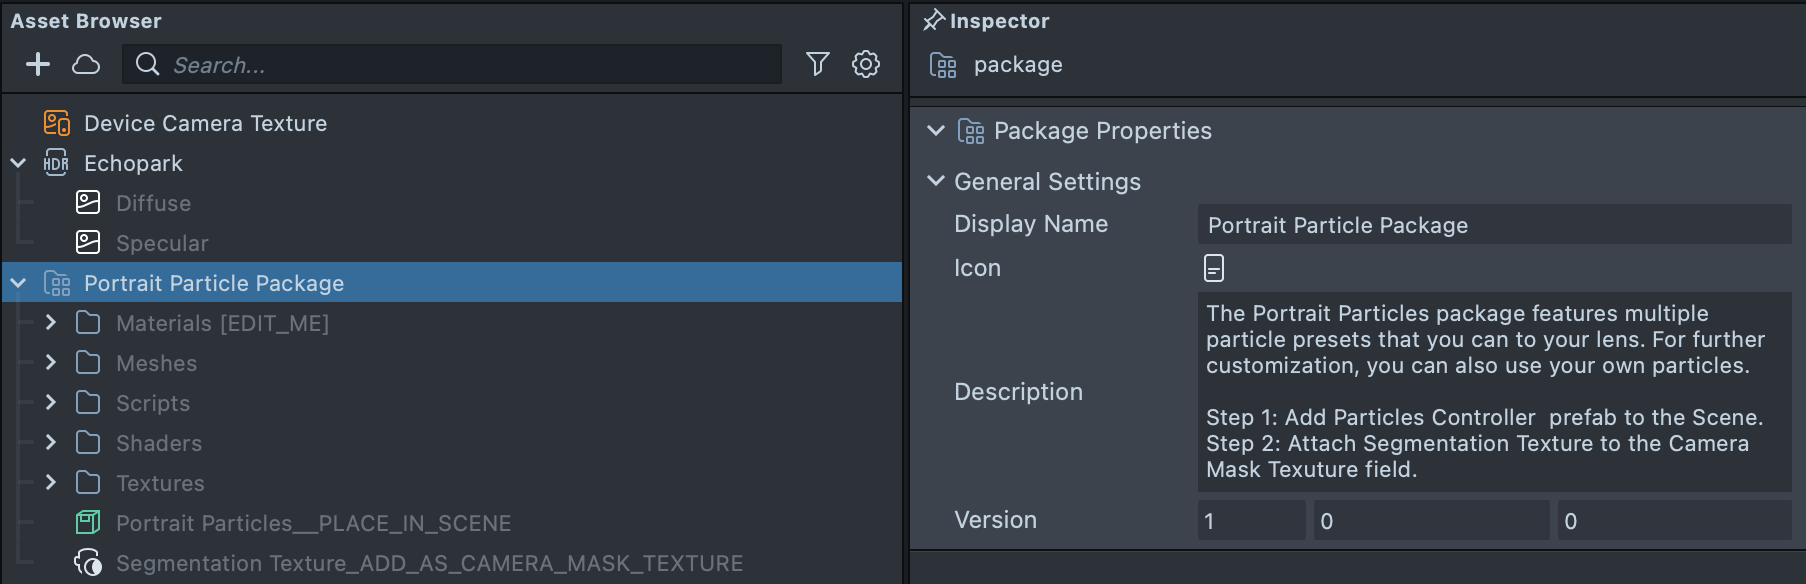Expand the Materials [EDIT_ME] folder
The image size is (1806, 584).
pos(51,323)
